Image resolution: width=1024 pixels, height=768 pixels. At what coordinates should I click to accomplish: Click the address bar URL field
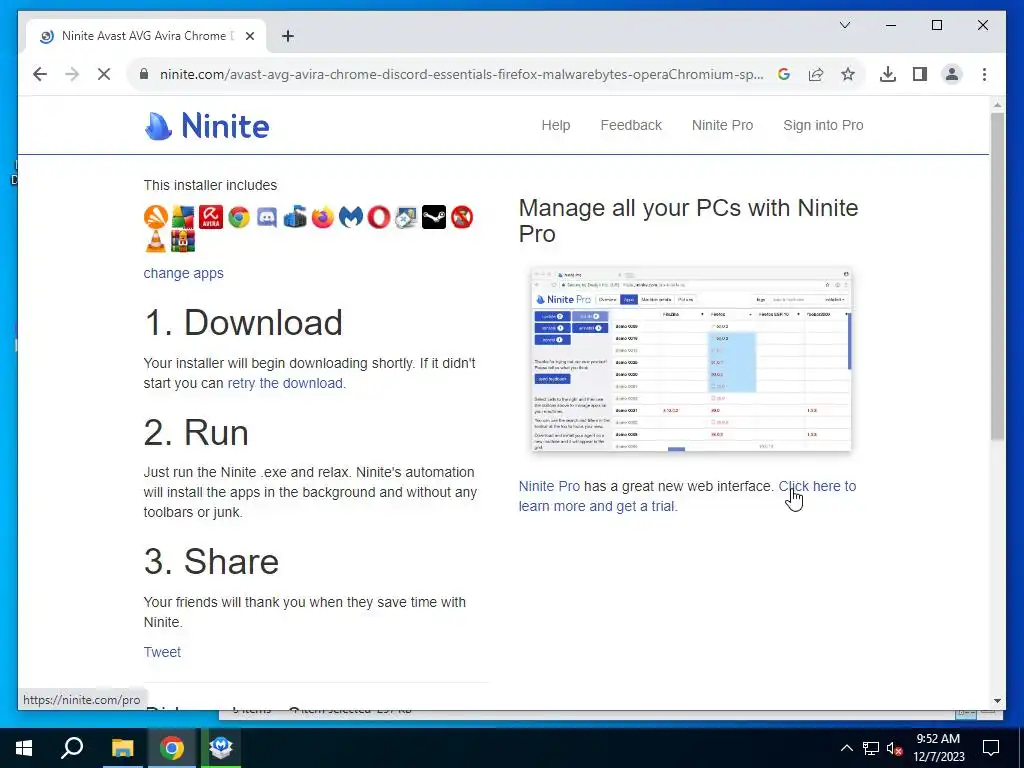(461, 74)
